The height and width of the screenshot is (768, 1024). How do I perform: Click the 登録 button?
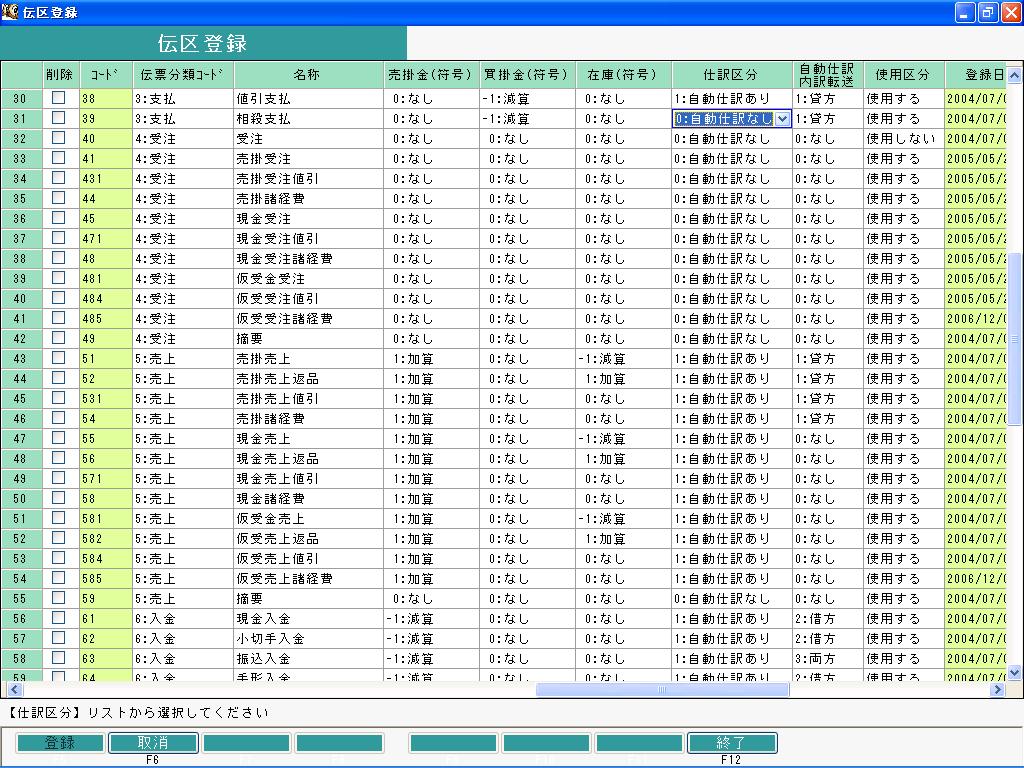[60, 743]
